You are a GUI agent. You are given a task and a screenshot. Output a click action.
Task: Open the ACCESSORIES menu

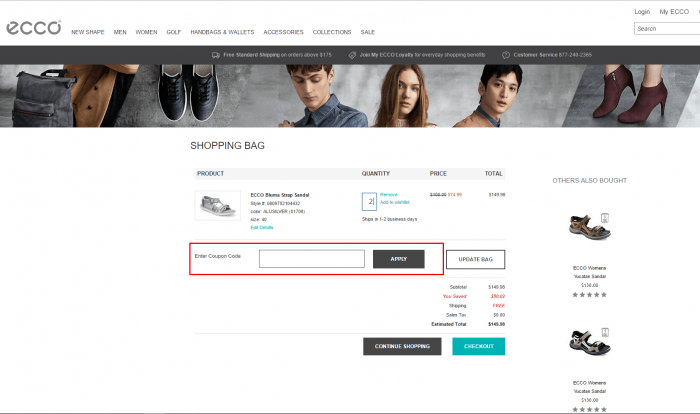coord(283,32)
